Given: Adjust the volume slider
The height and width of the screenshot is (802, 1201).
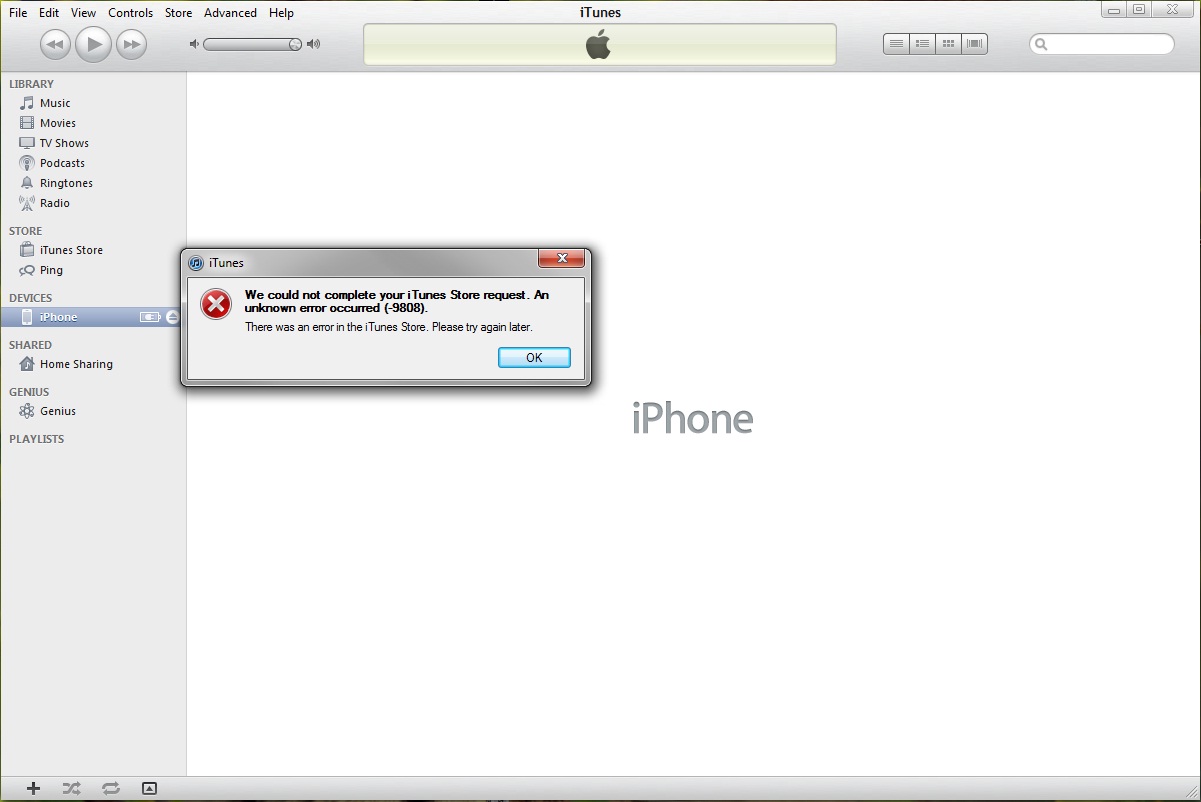Looking at the screenshot, I should pyautogui.click(x=253, y=44).
